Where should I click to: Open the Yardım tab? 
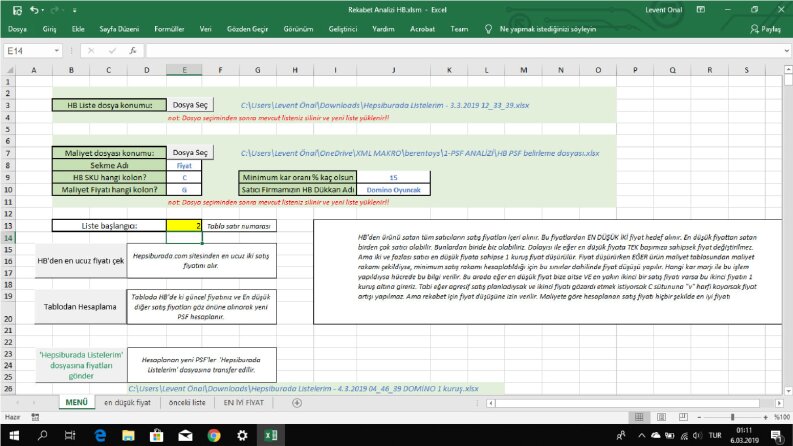pos(383,29)
